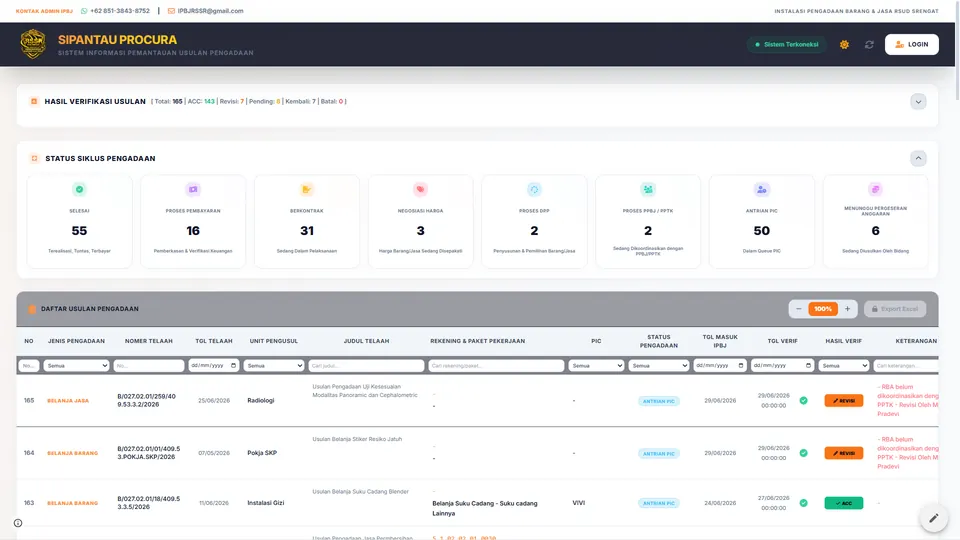This screenshot has height=540, width=960.
Task: Click the ACC badge in row 163
Action: (844, 503)
